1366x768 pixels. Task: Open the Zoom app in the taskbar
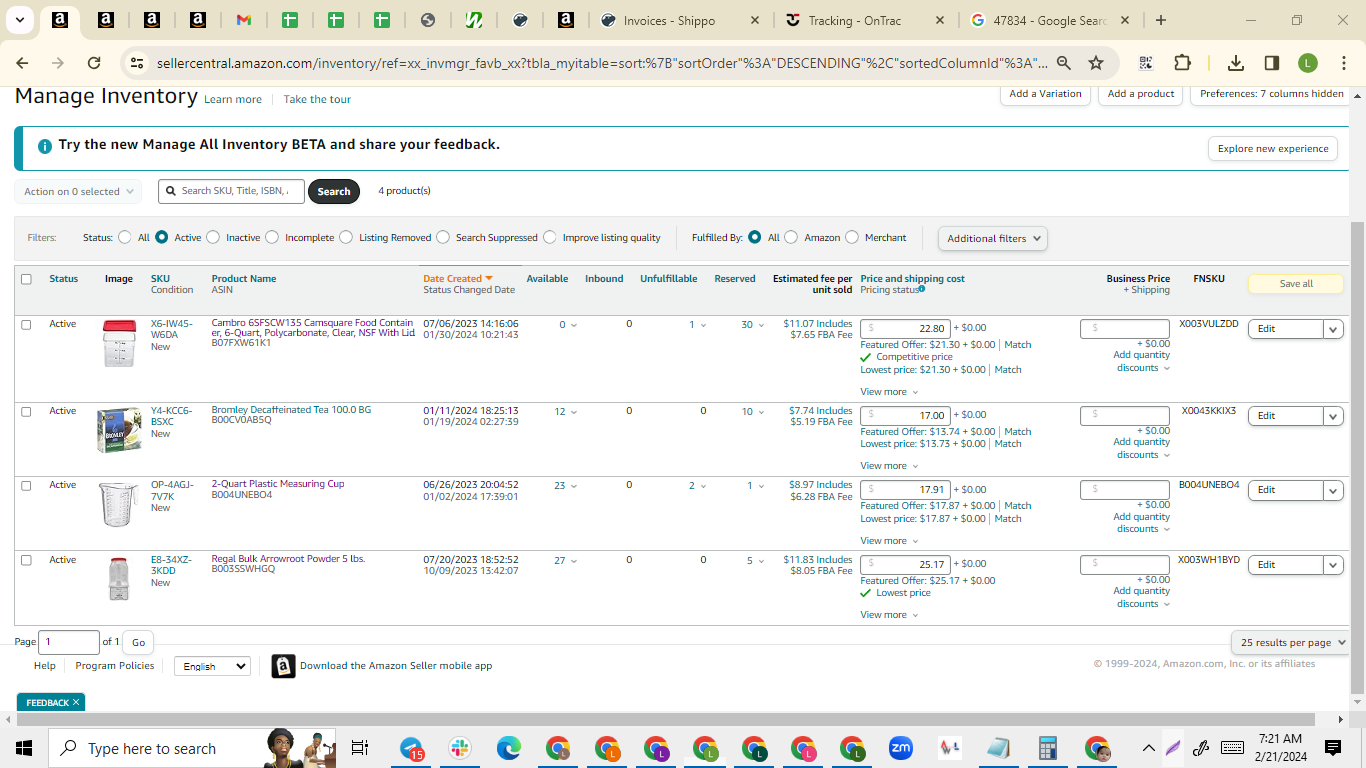pyautogui.click(x=901, y=748)
